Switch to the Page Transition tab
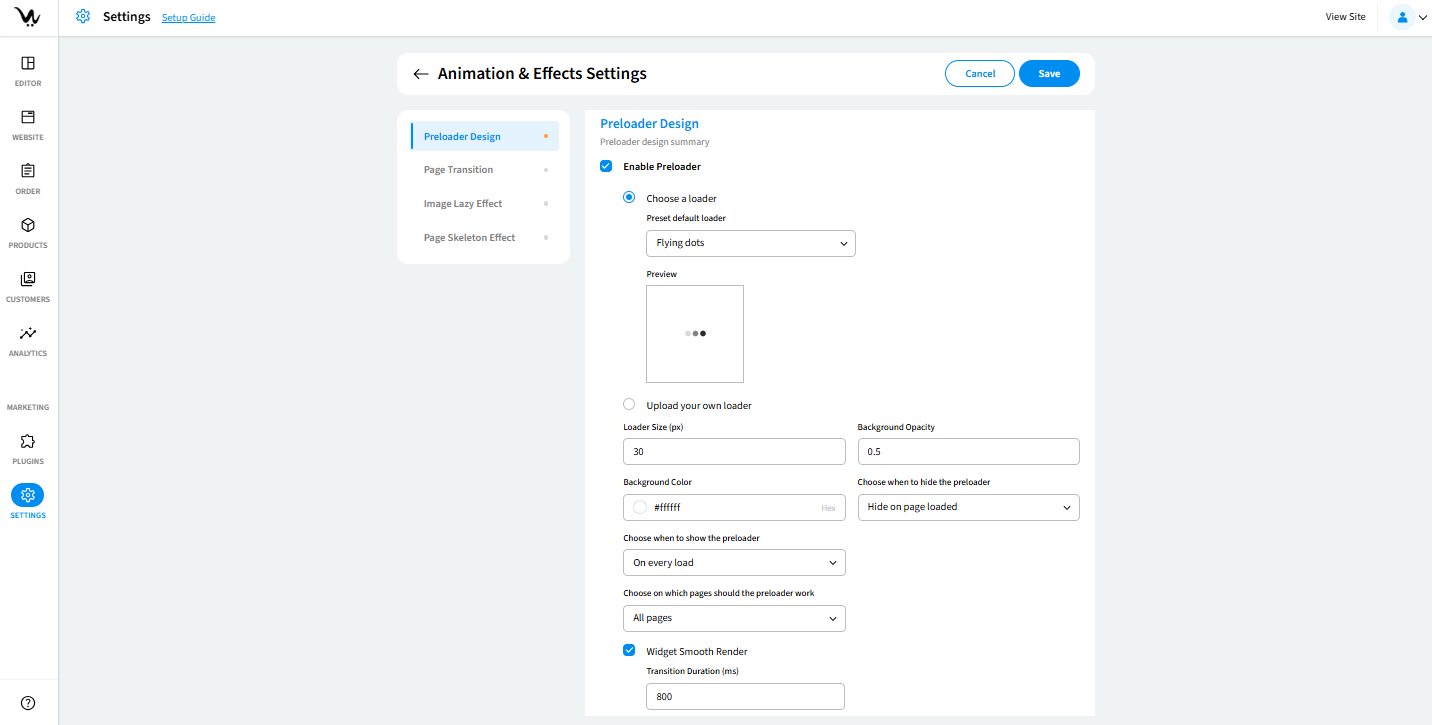This screenshot has height=725, width=1432. [x=458, y=170]
